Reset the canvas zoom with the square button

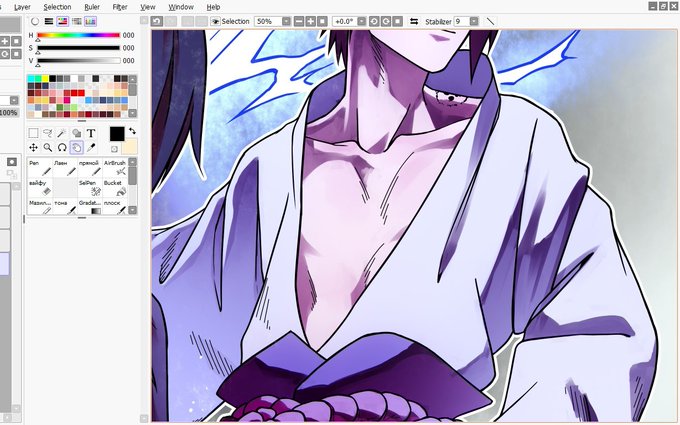tap(322, 21)
